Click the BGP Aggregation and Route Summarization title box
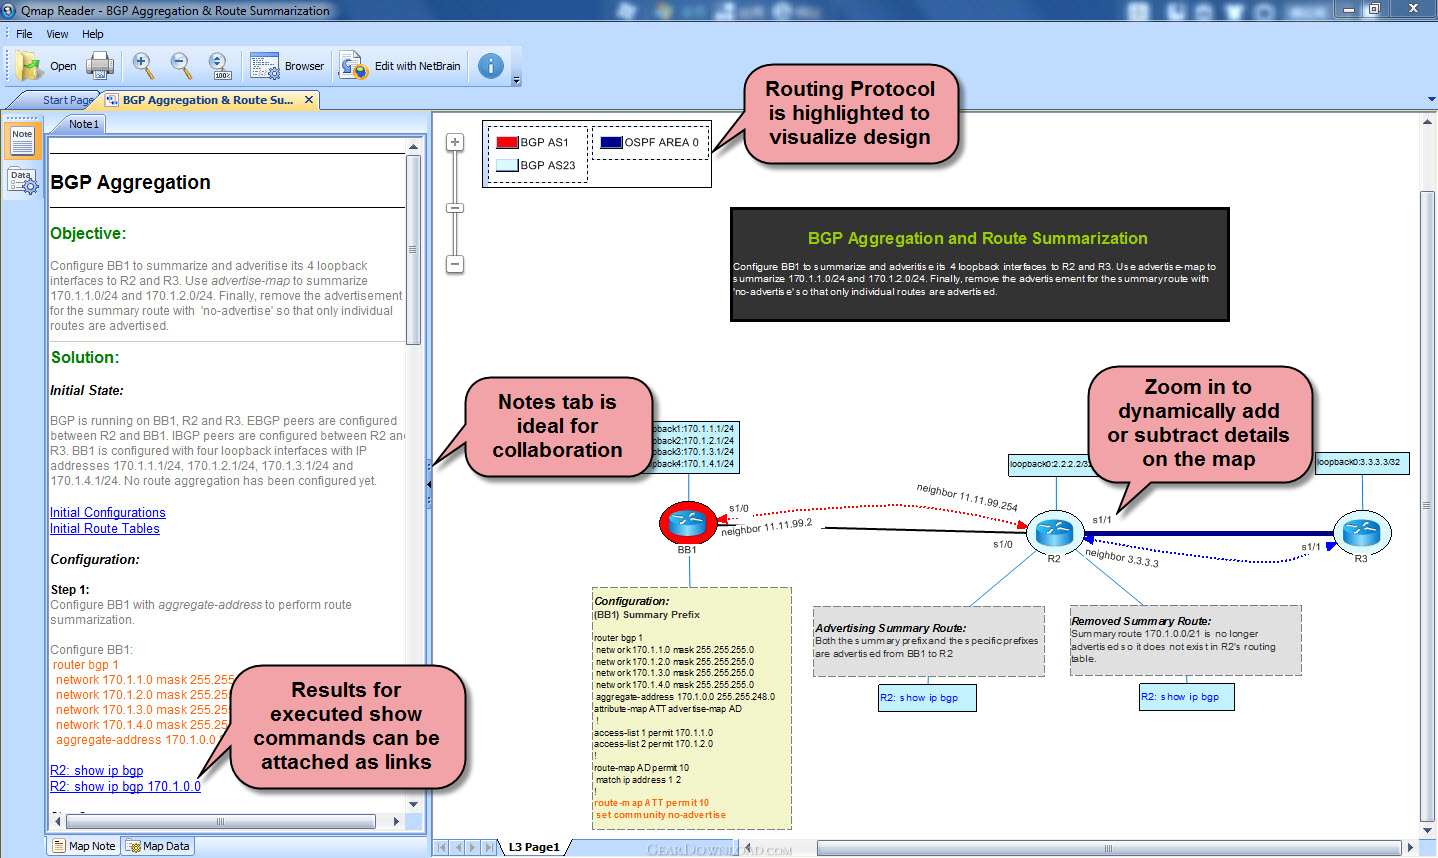The height and width of the screenshot is (858, 1438). 979,264
